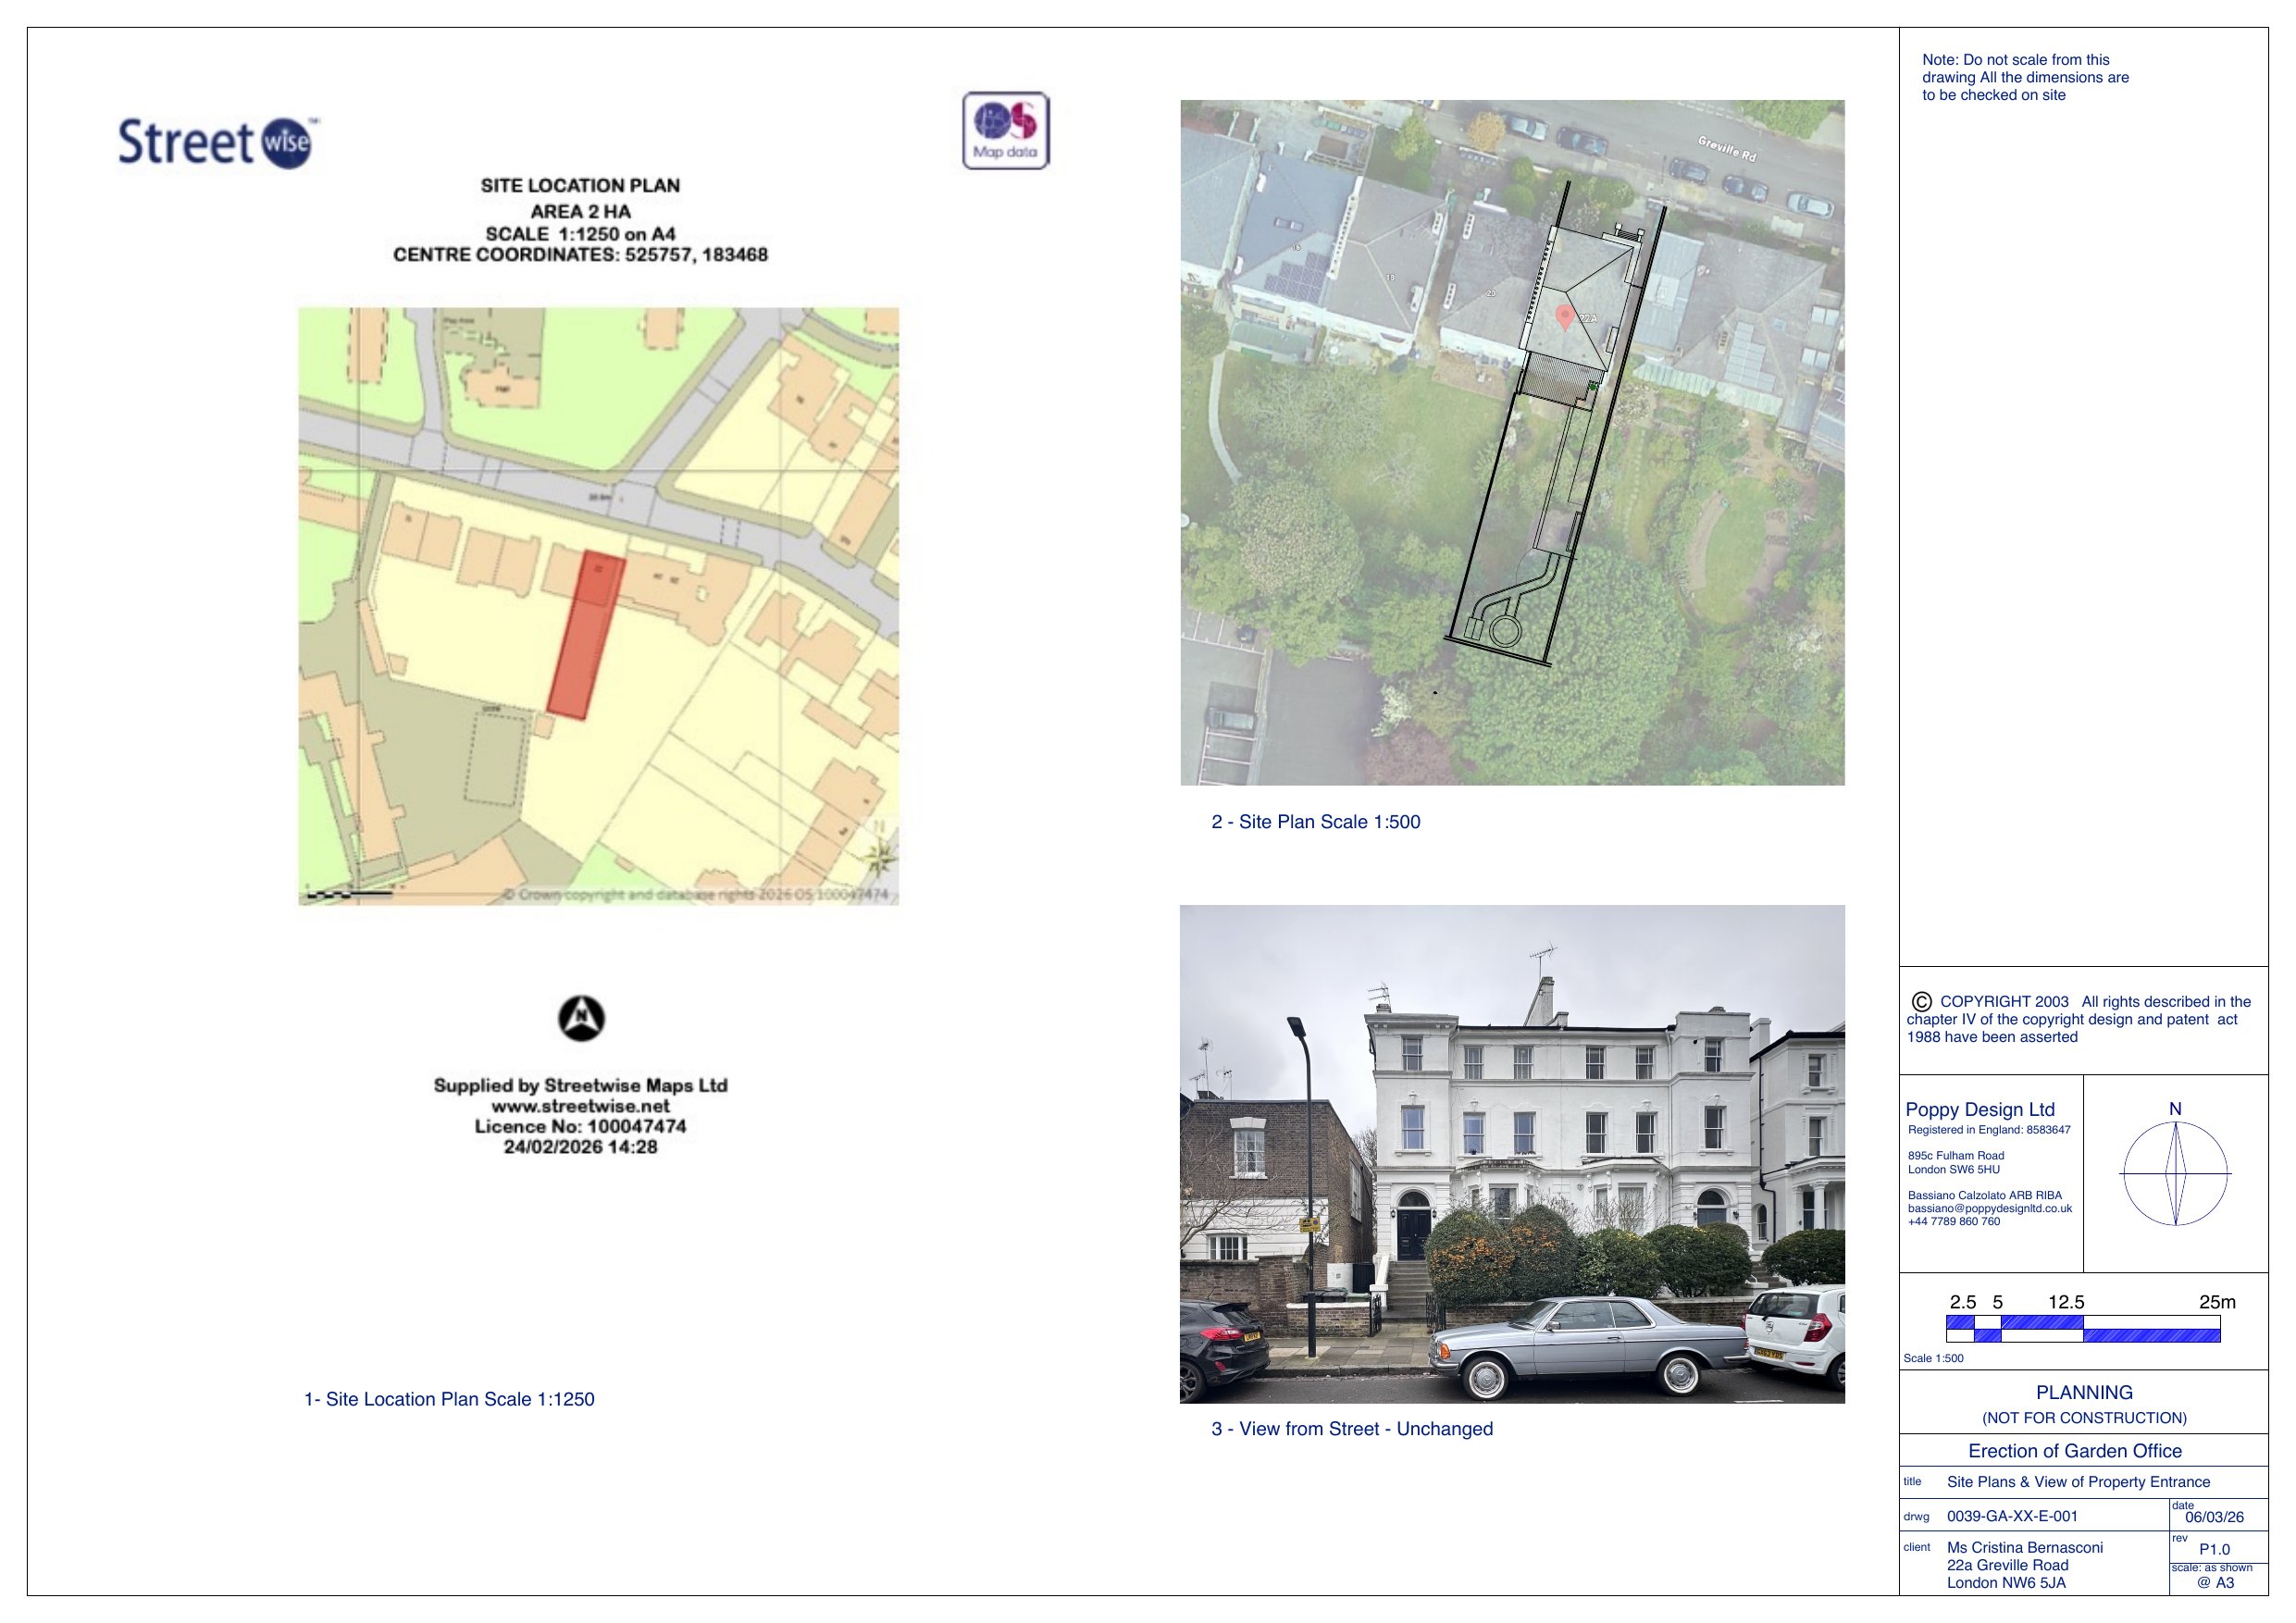Click the red location pin on aerial plan
The image size is (2296, 1623).
pyautogui.click(x=1565, y=317)
